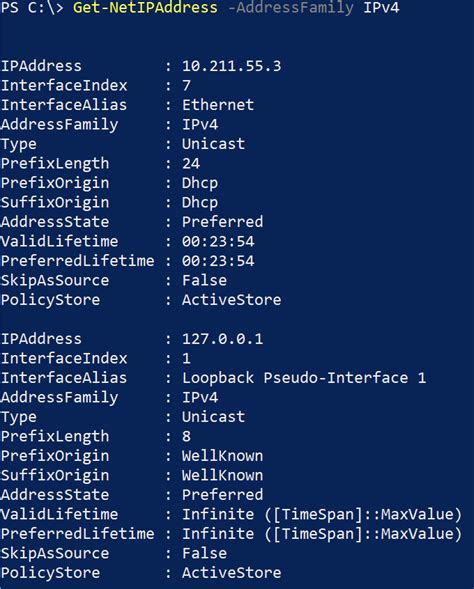The height and width of the screenshot is (589, 474).
Task: Click the PrefixLength value 8
Action: pyautogui.click(x=187, y=436)
